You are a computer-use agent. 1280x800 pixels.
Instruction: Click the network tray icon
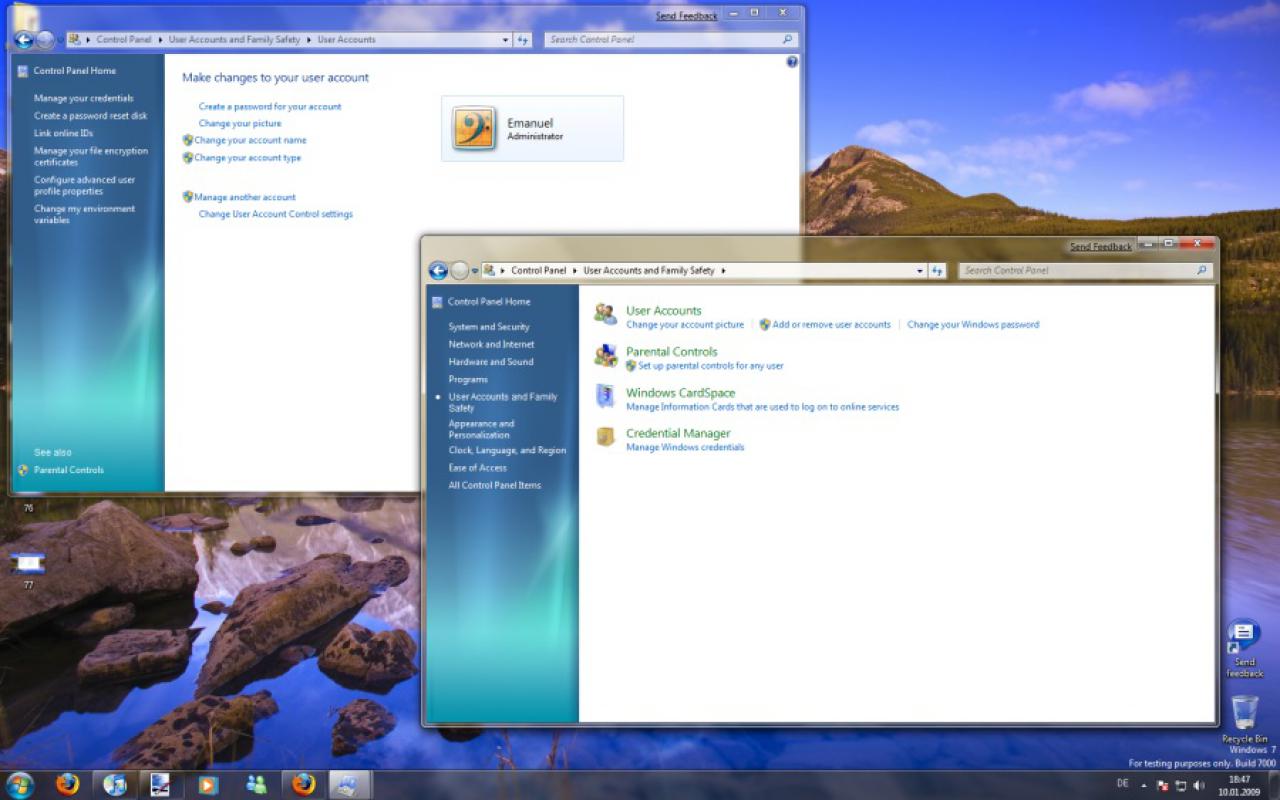click(x=1181, y=786)
